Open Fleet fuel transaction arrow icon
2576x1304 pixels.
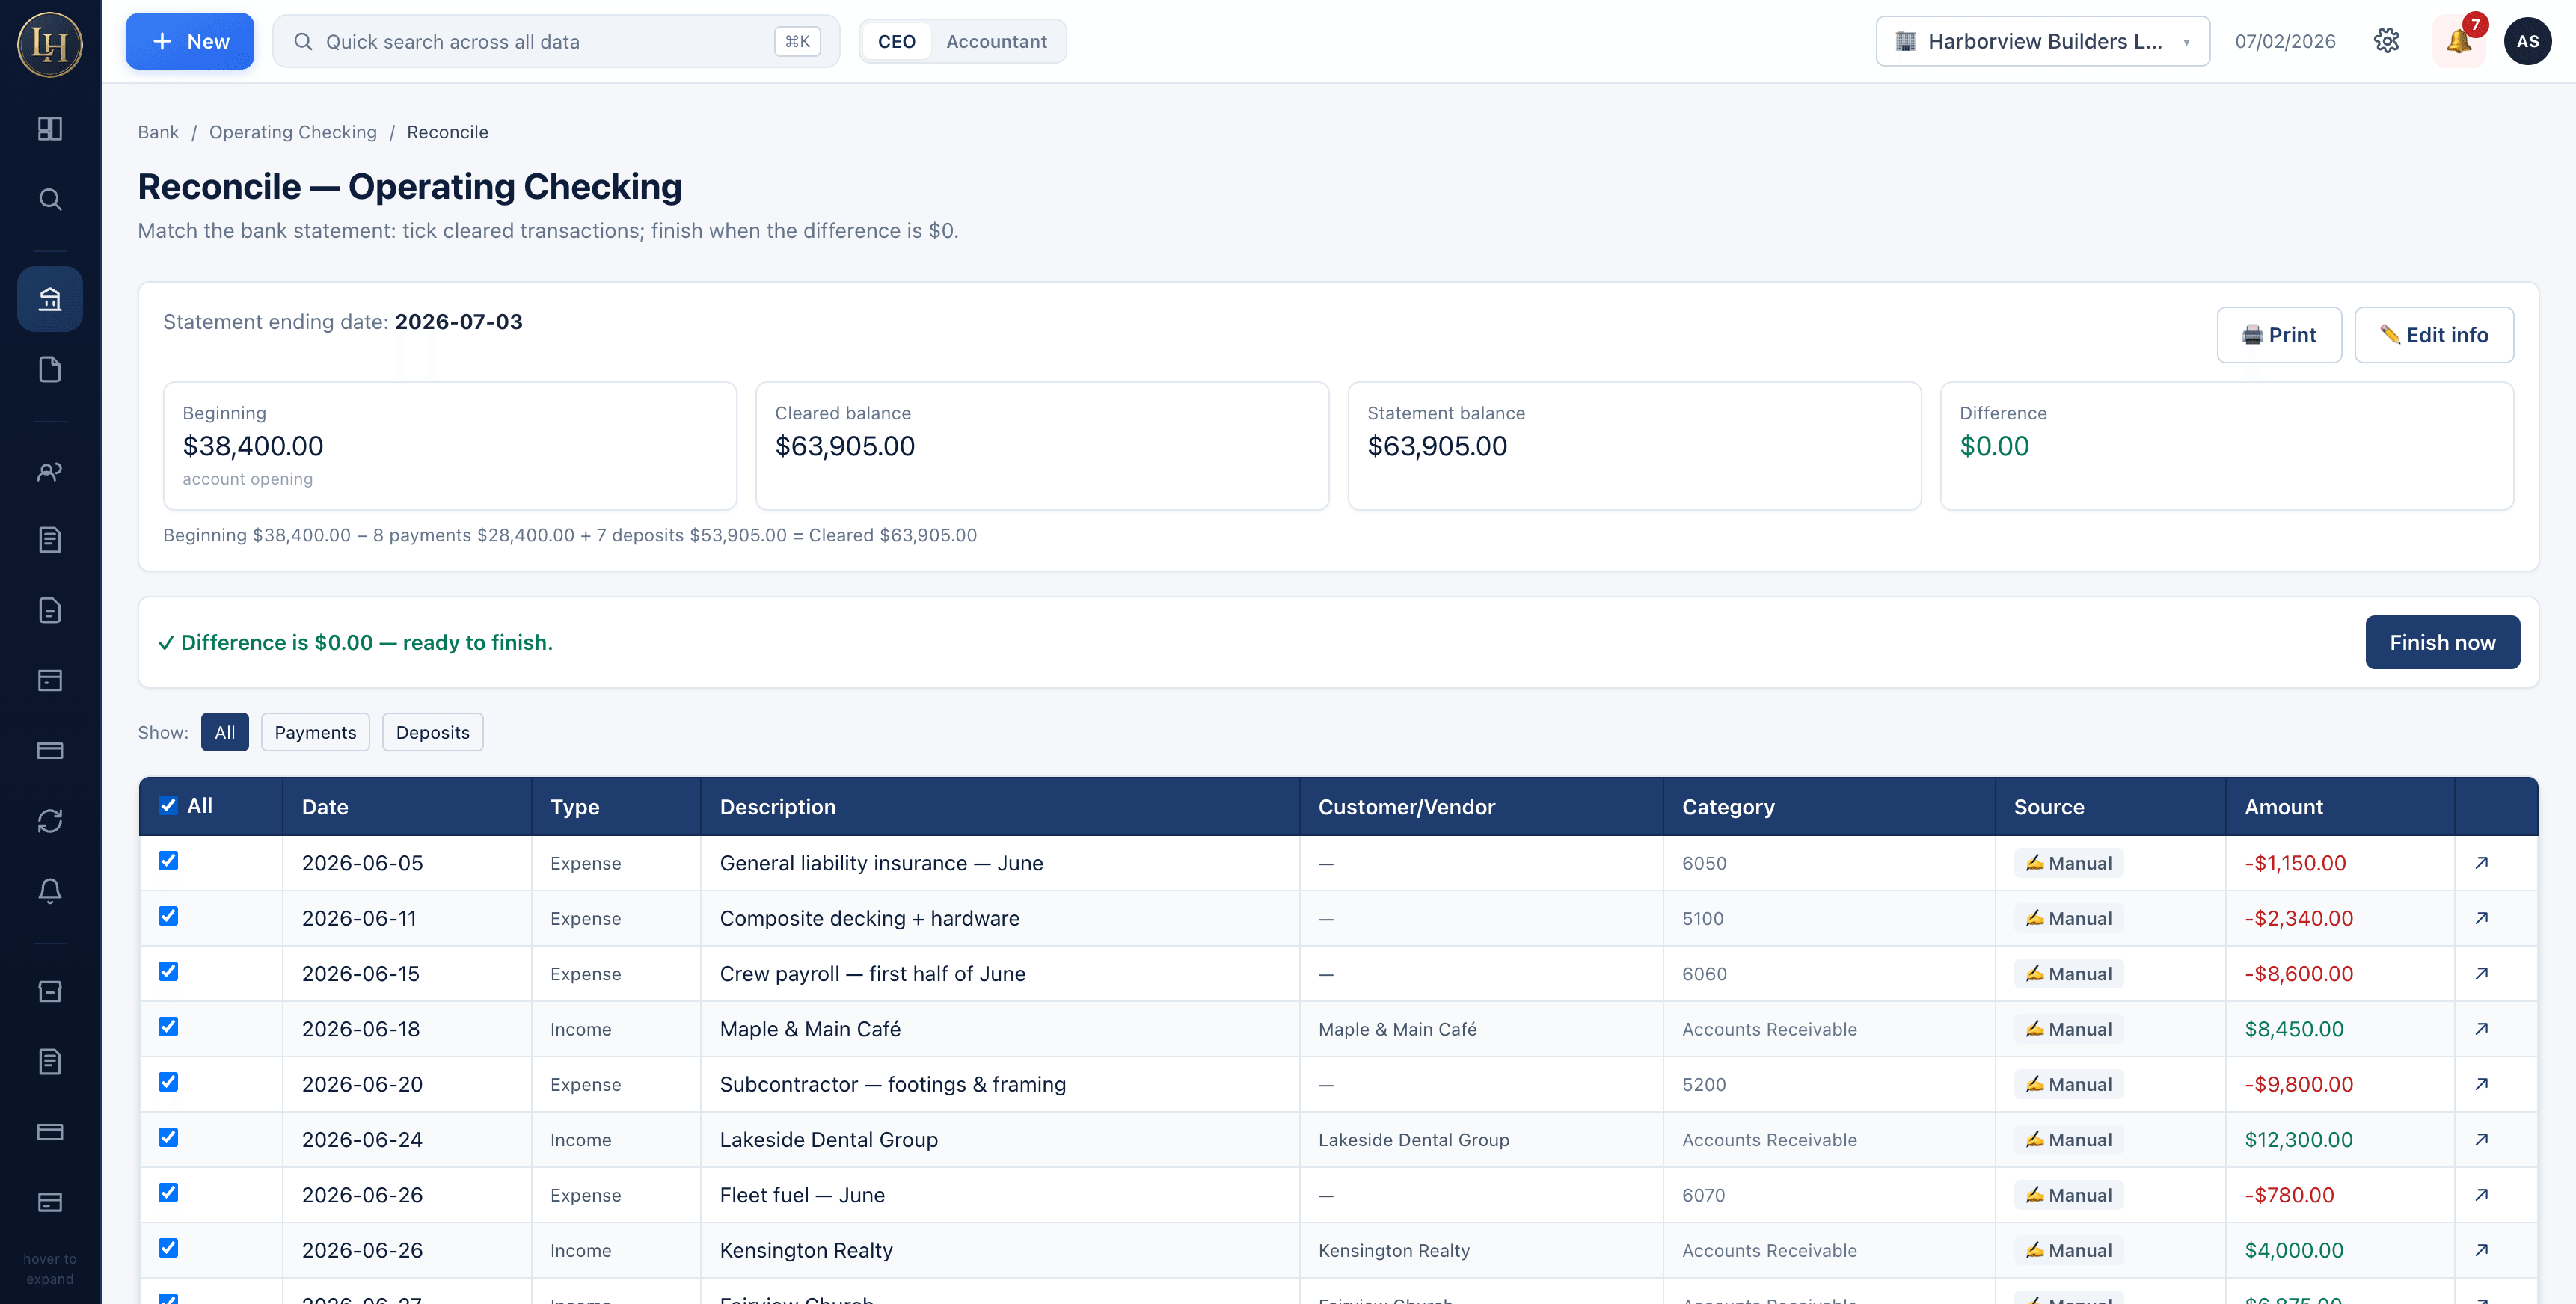(x=2481, y=1195)
